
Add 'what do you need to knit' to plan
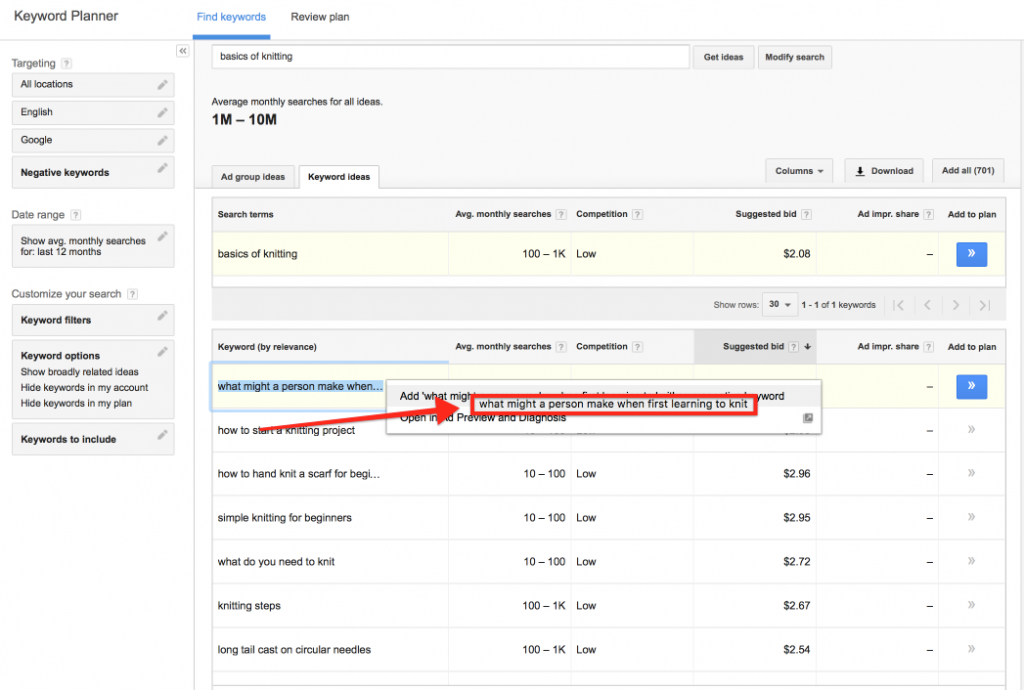coord(971,561)
